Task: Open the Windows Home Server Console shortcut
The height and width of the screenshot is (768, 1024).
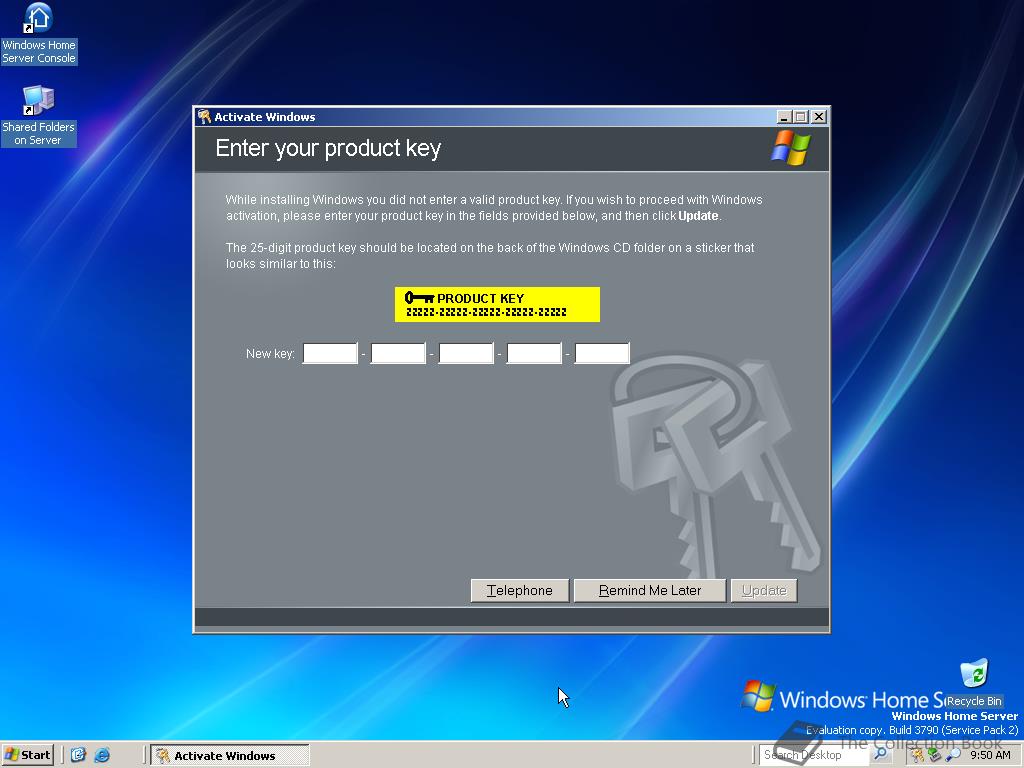Action: click(39, 34)
